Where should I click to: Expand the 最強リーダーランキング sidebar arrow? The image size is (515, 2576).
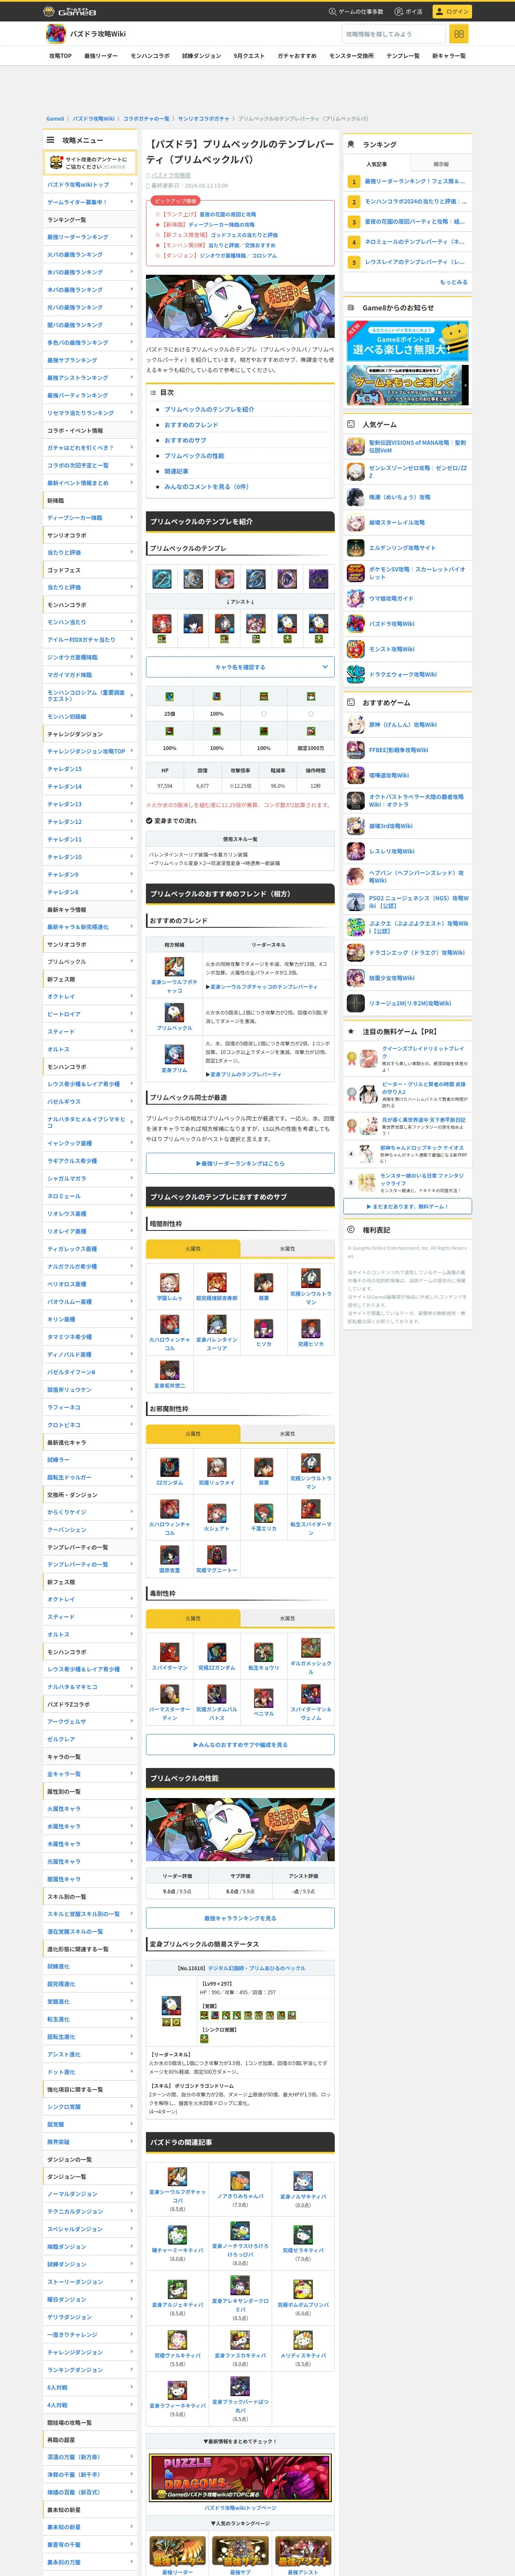coord(132,237)
